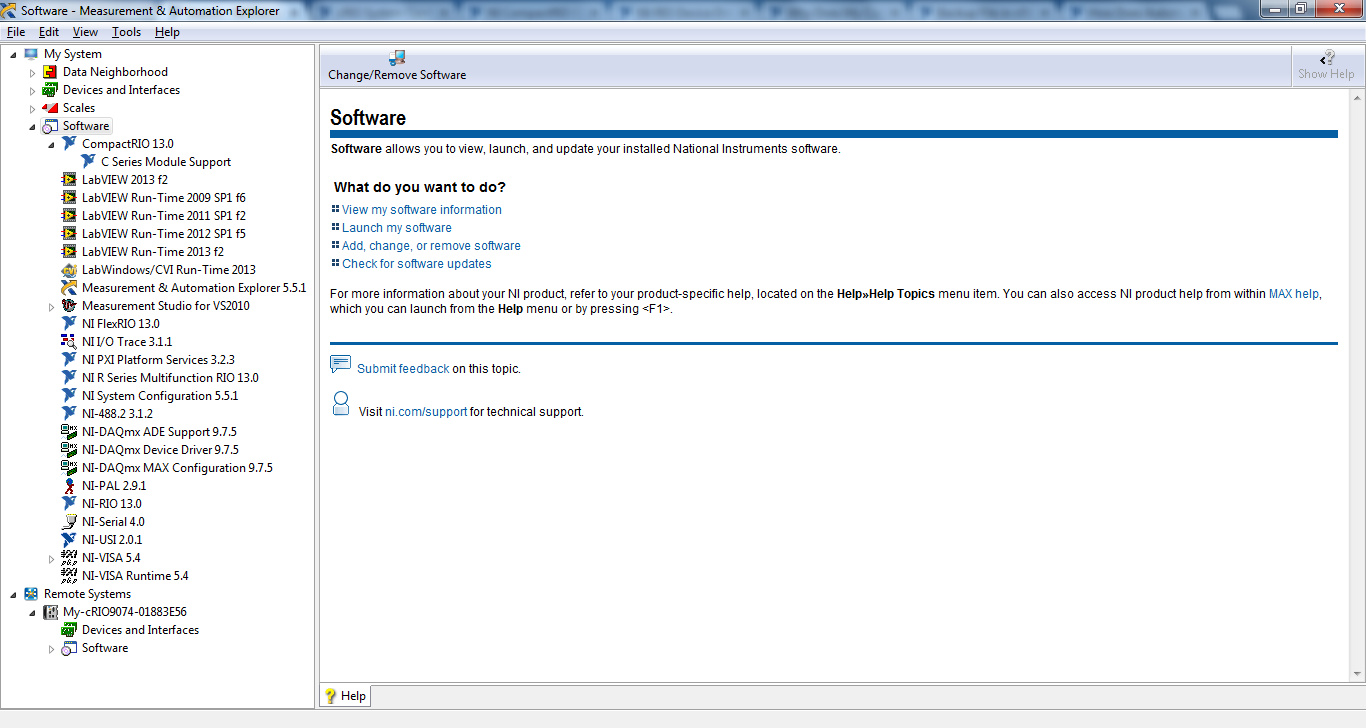Screen dimensions: 1366x728
Task: Click the Data Neighborhood icon
Action: pos(50,72)
